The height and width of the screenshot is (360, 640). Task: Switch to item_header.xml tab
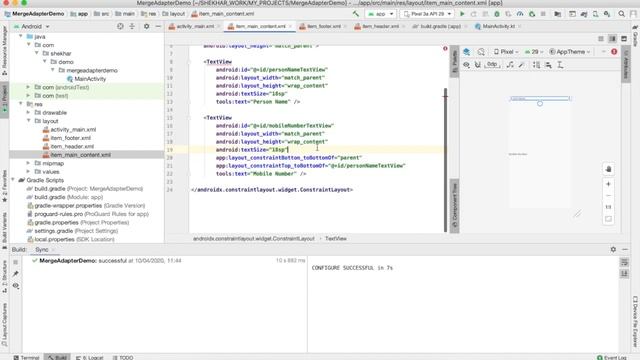[380, 26]
